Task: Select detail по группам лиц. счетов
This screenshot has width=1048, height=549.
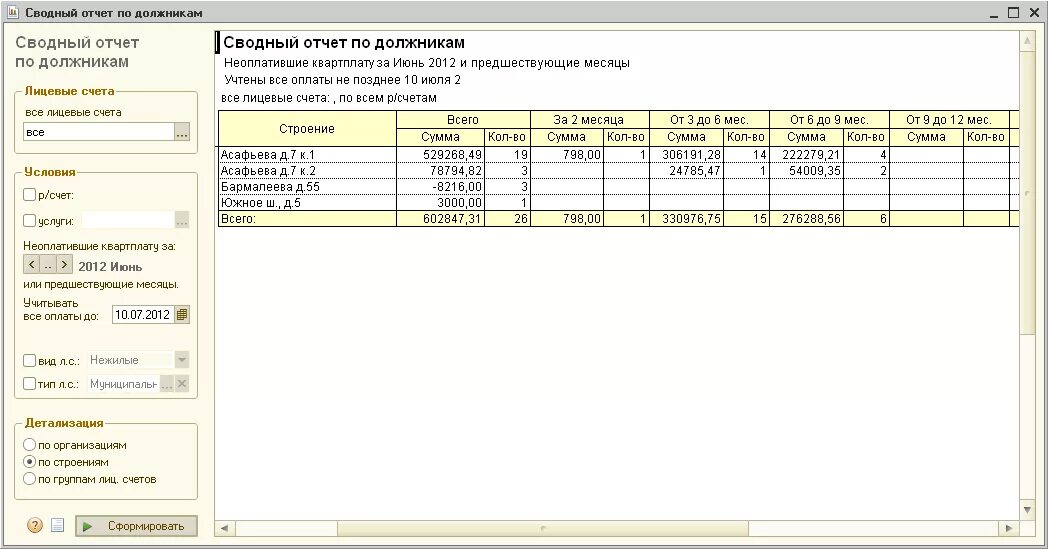Action: [29, 478]
